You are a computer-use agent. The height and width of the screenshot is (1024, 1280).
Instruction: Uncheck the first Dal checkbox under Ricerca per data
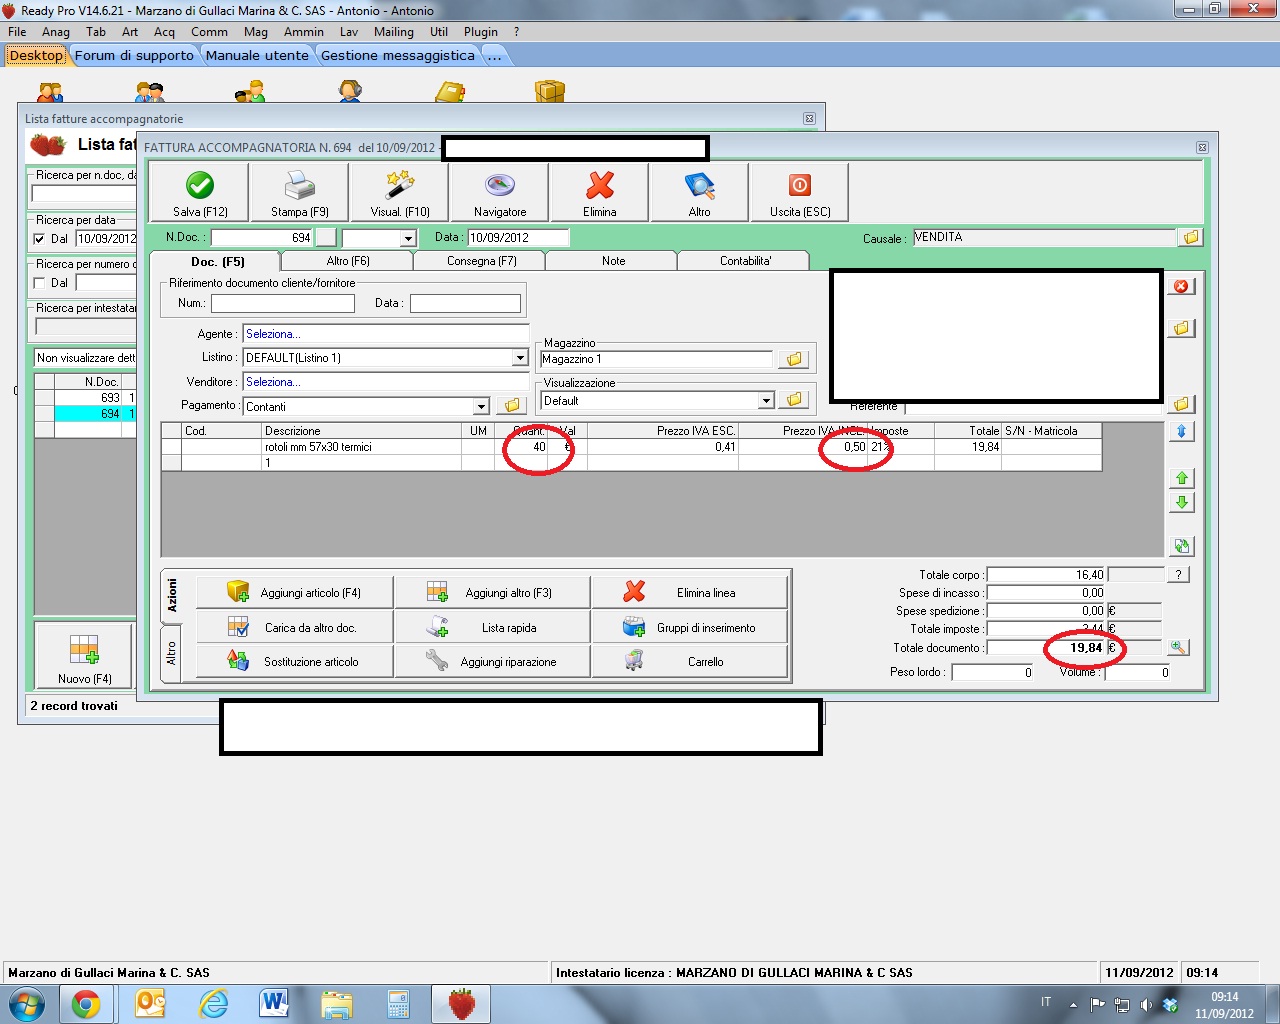click(40, 239)
